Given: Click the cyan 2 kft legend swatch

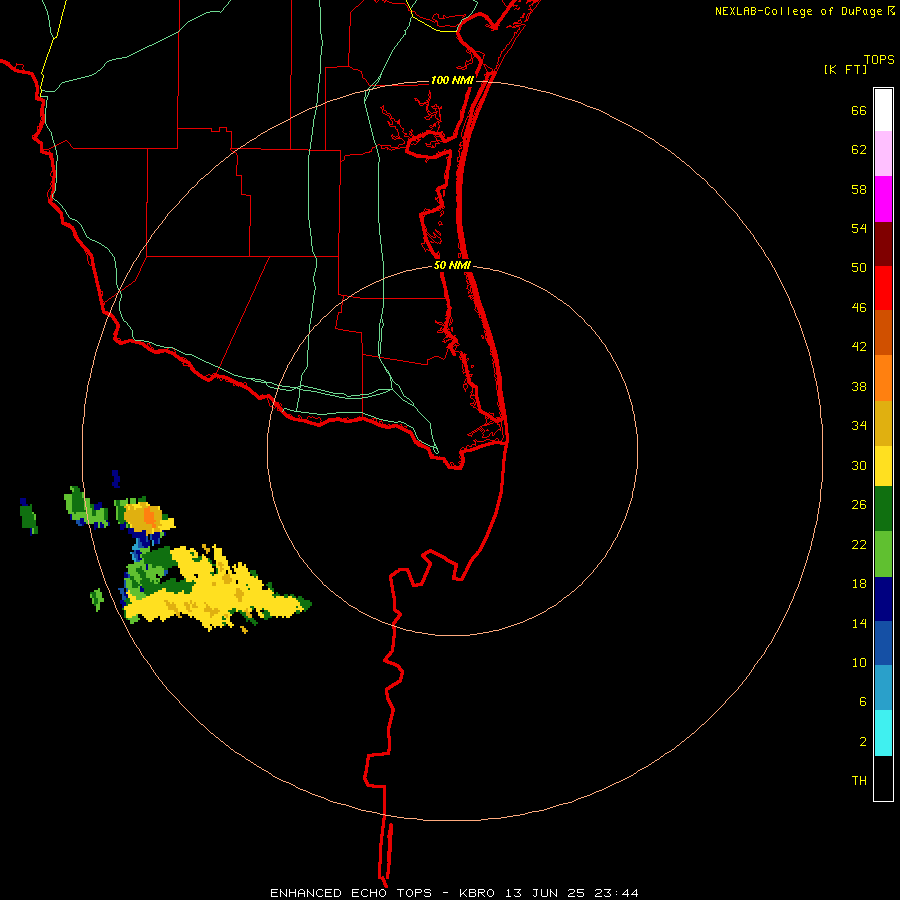Looking at the screenshot, I should point(883,733).
